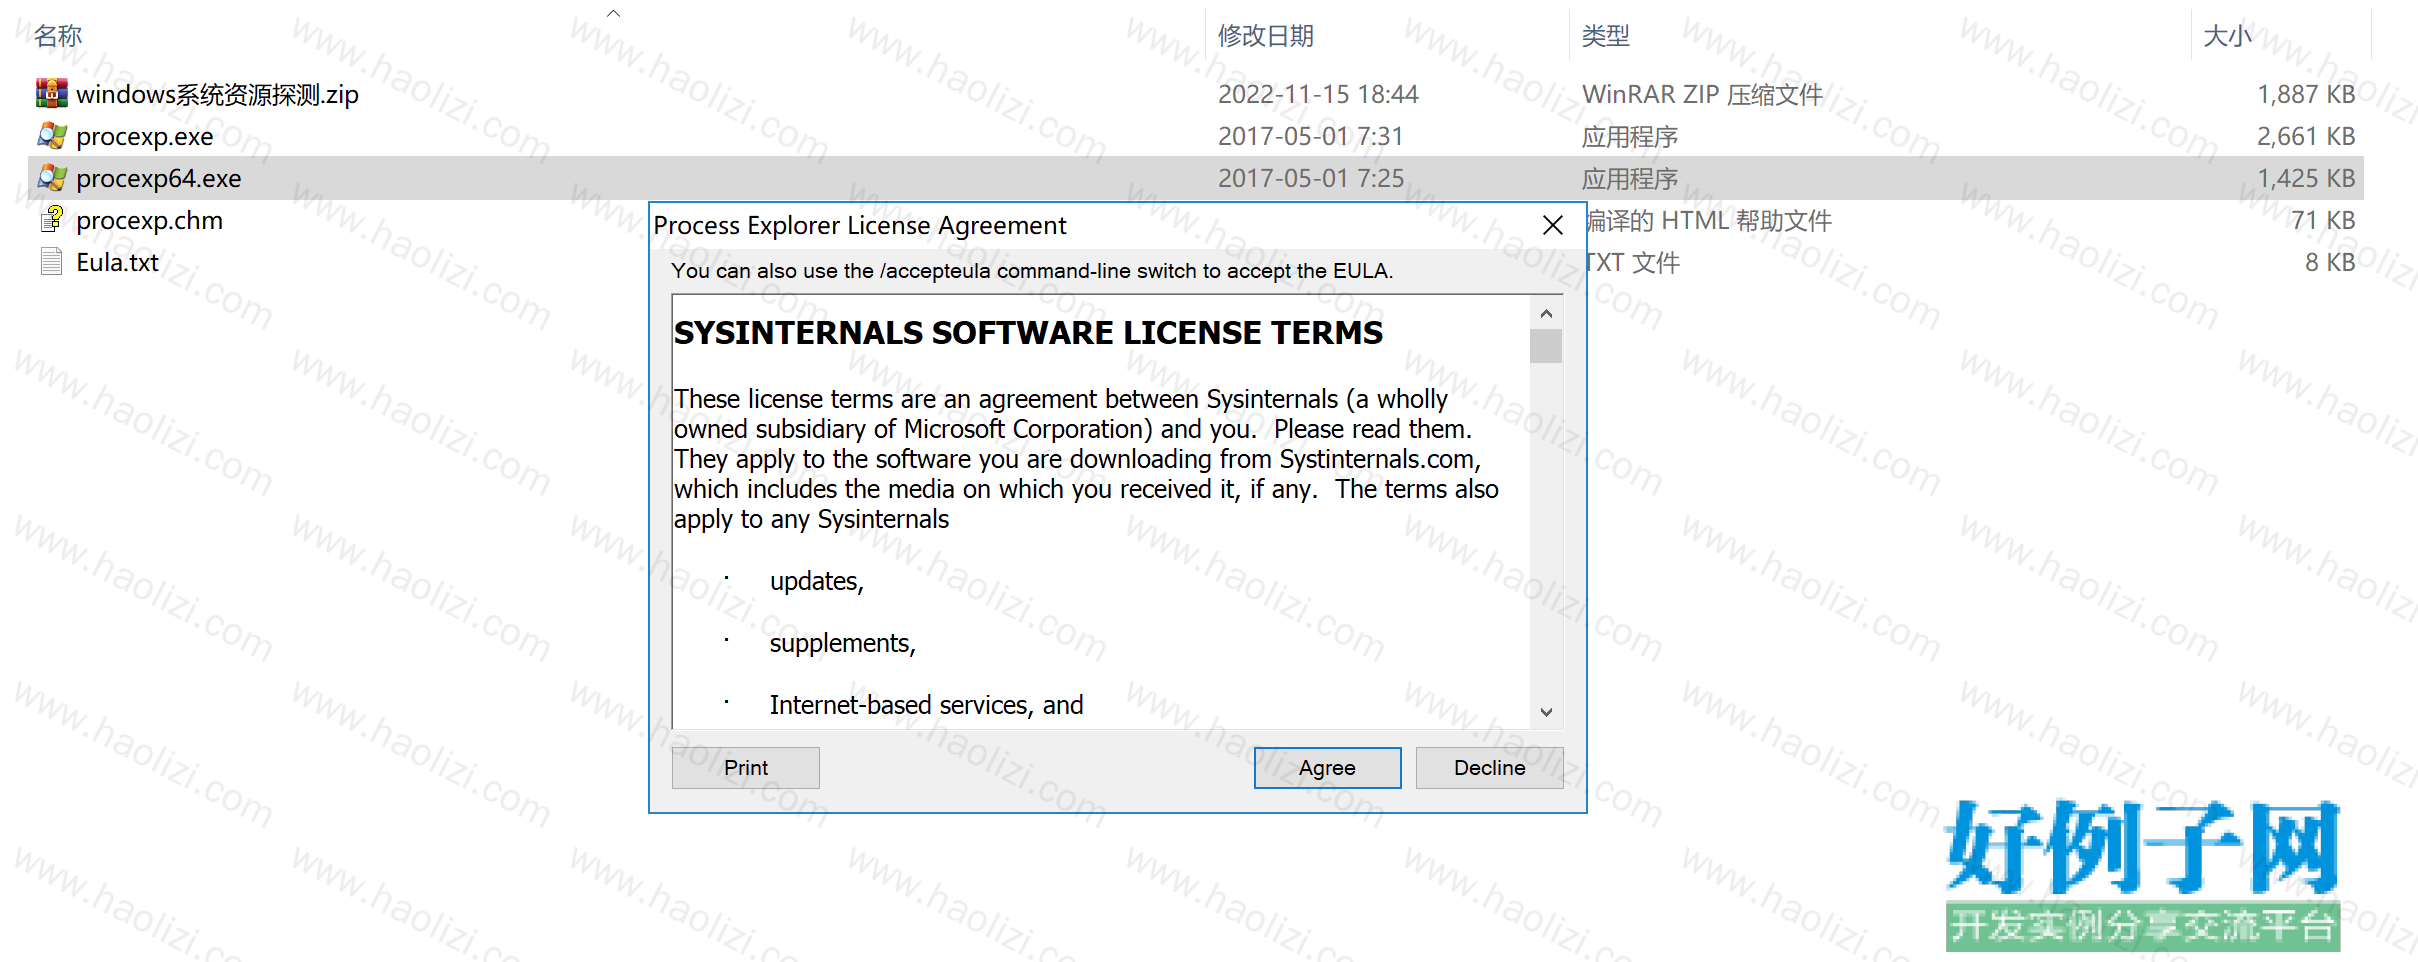
Task: Select the file name procexp.exe
Action: tap(145, 136)
